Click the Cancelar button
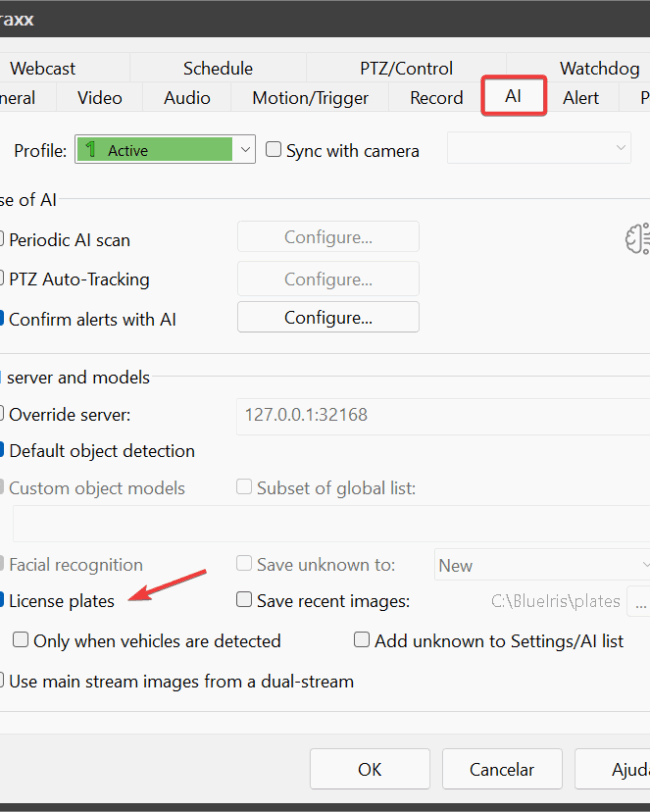Screen dimensions: 650x812 pos(502,770)
